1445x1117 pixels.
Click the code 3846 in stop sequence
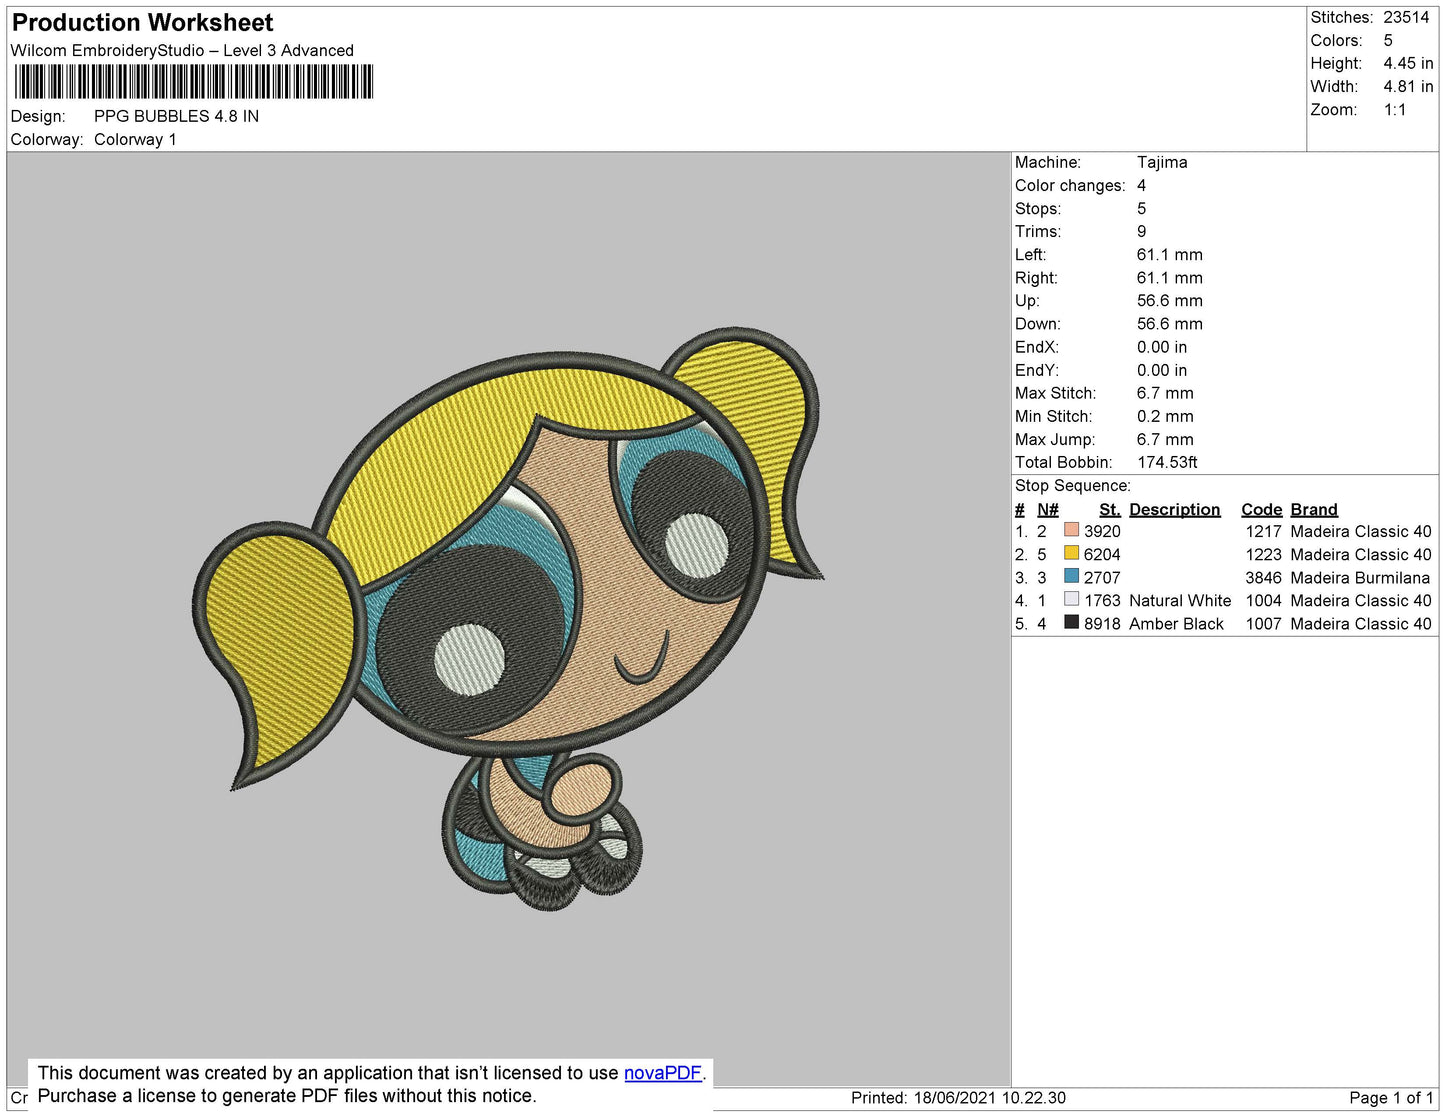point(1263,577)
